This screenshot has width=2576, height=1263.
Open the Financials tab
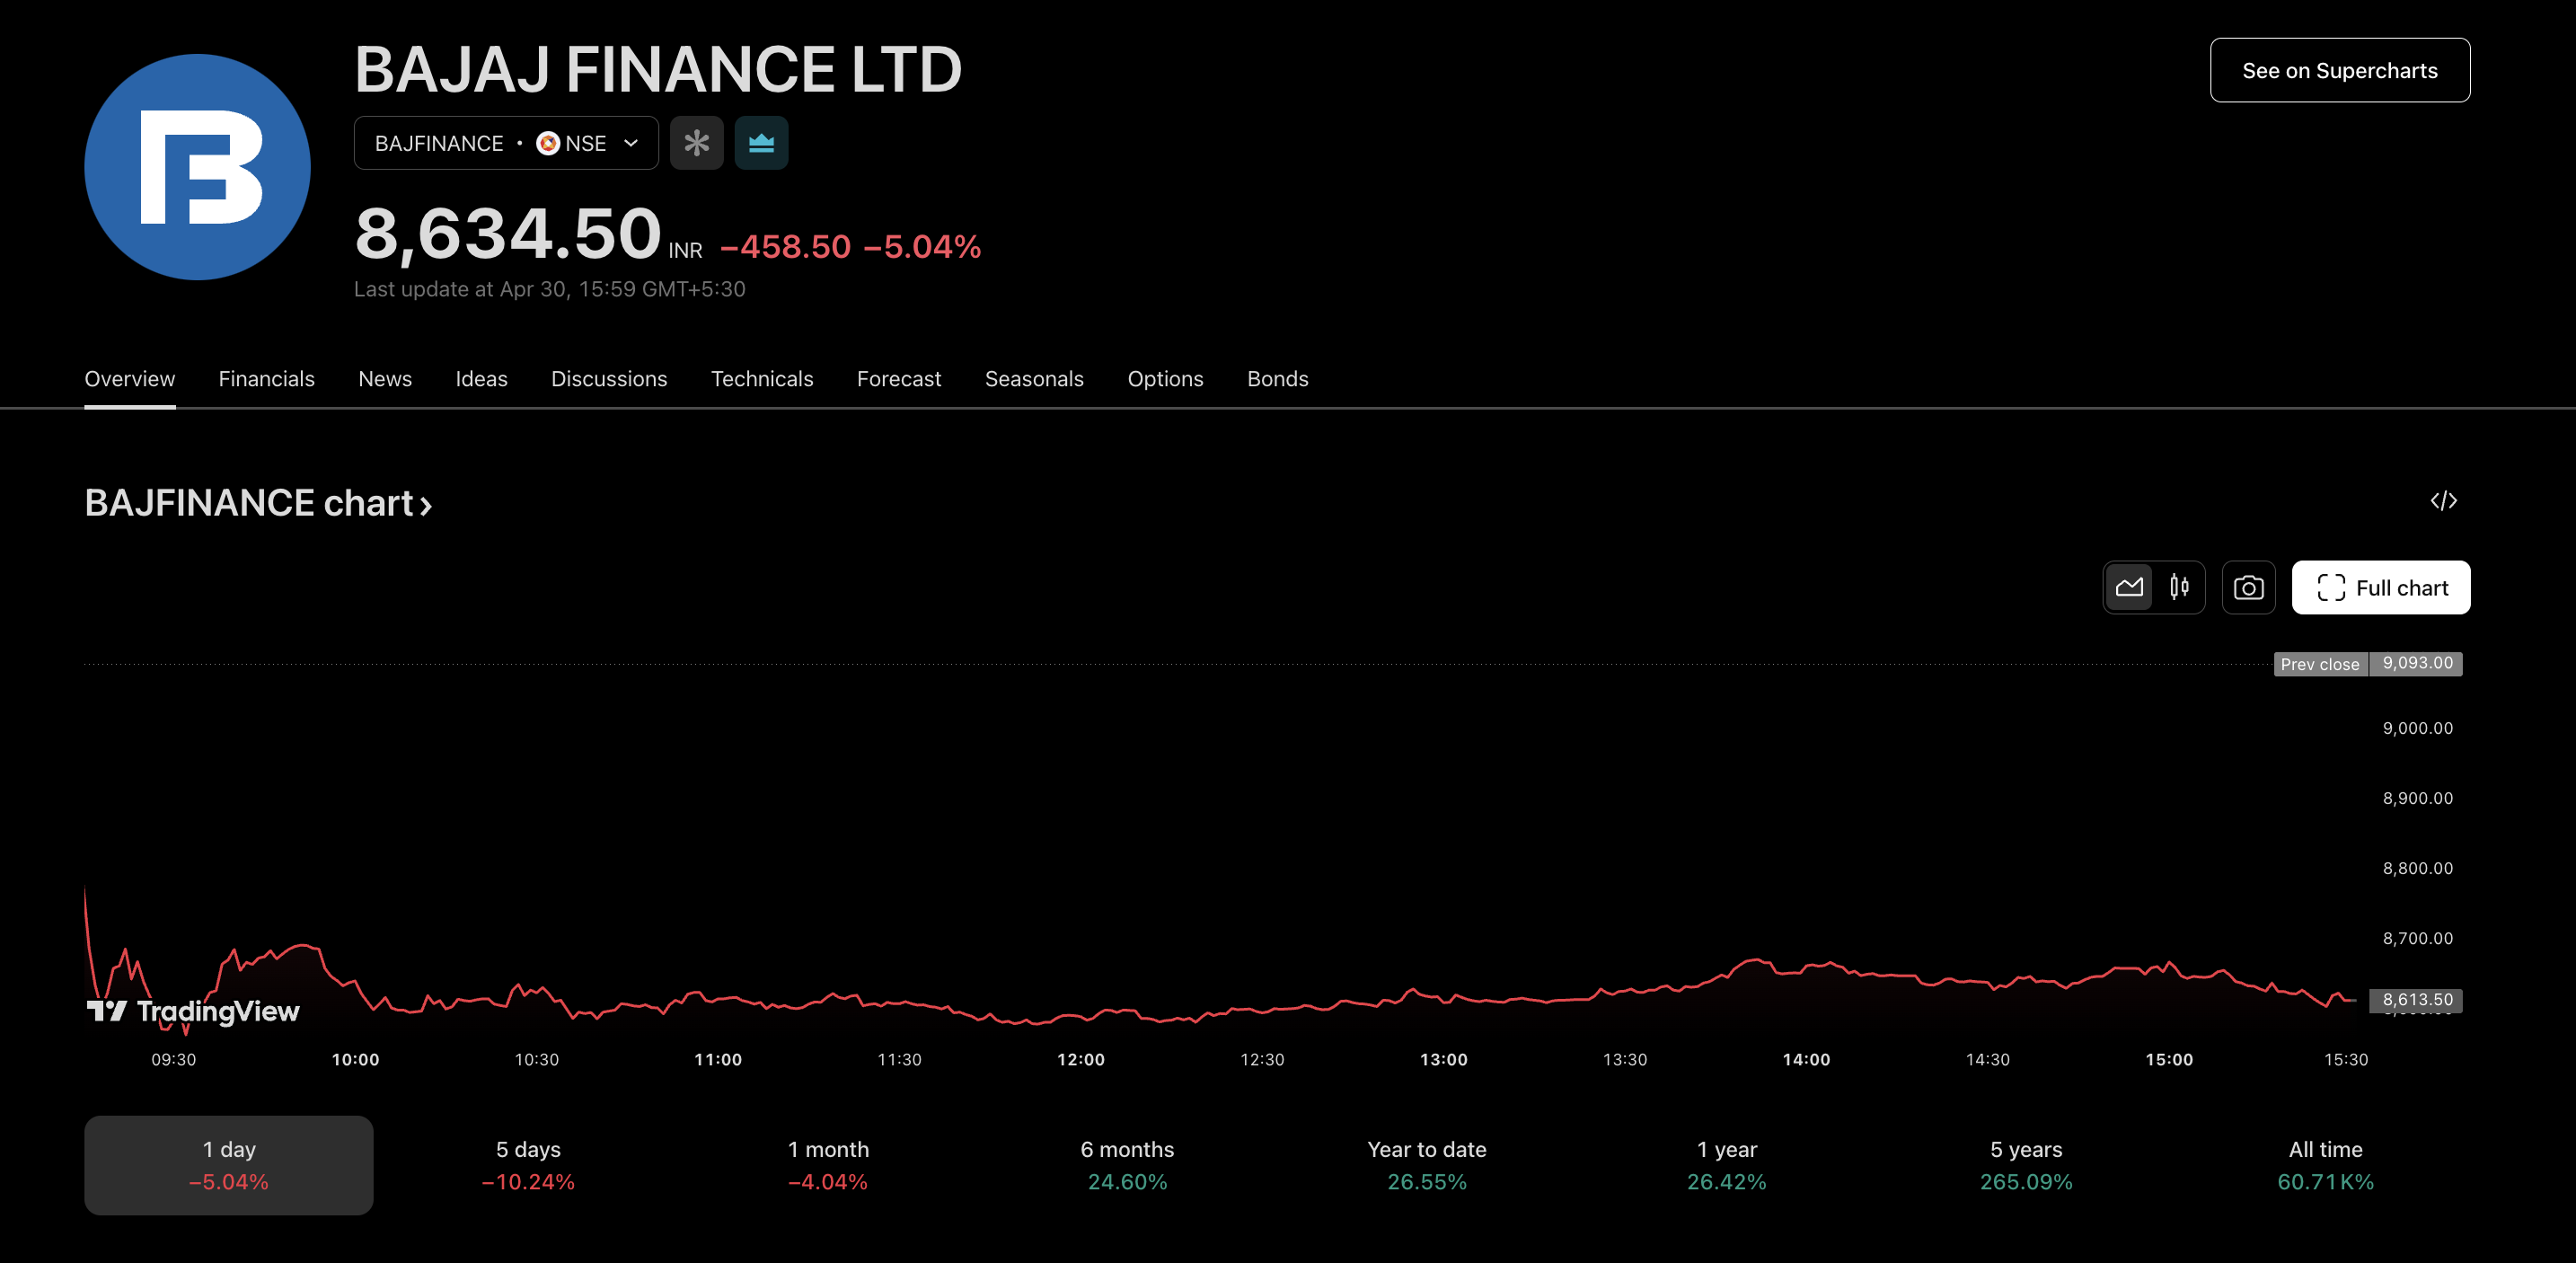266,379
